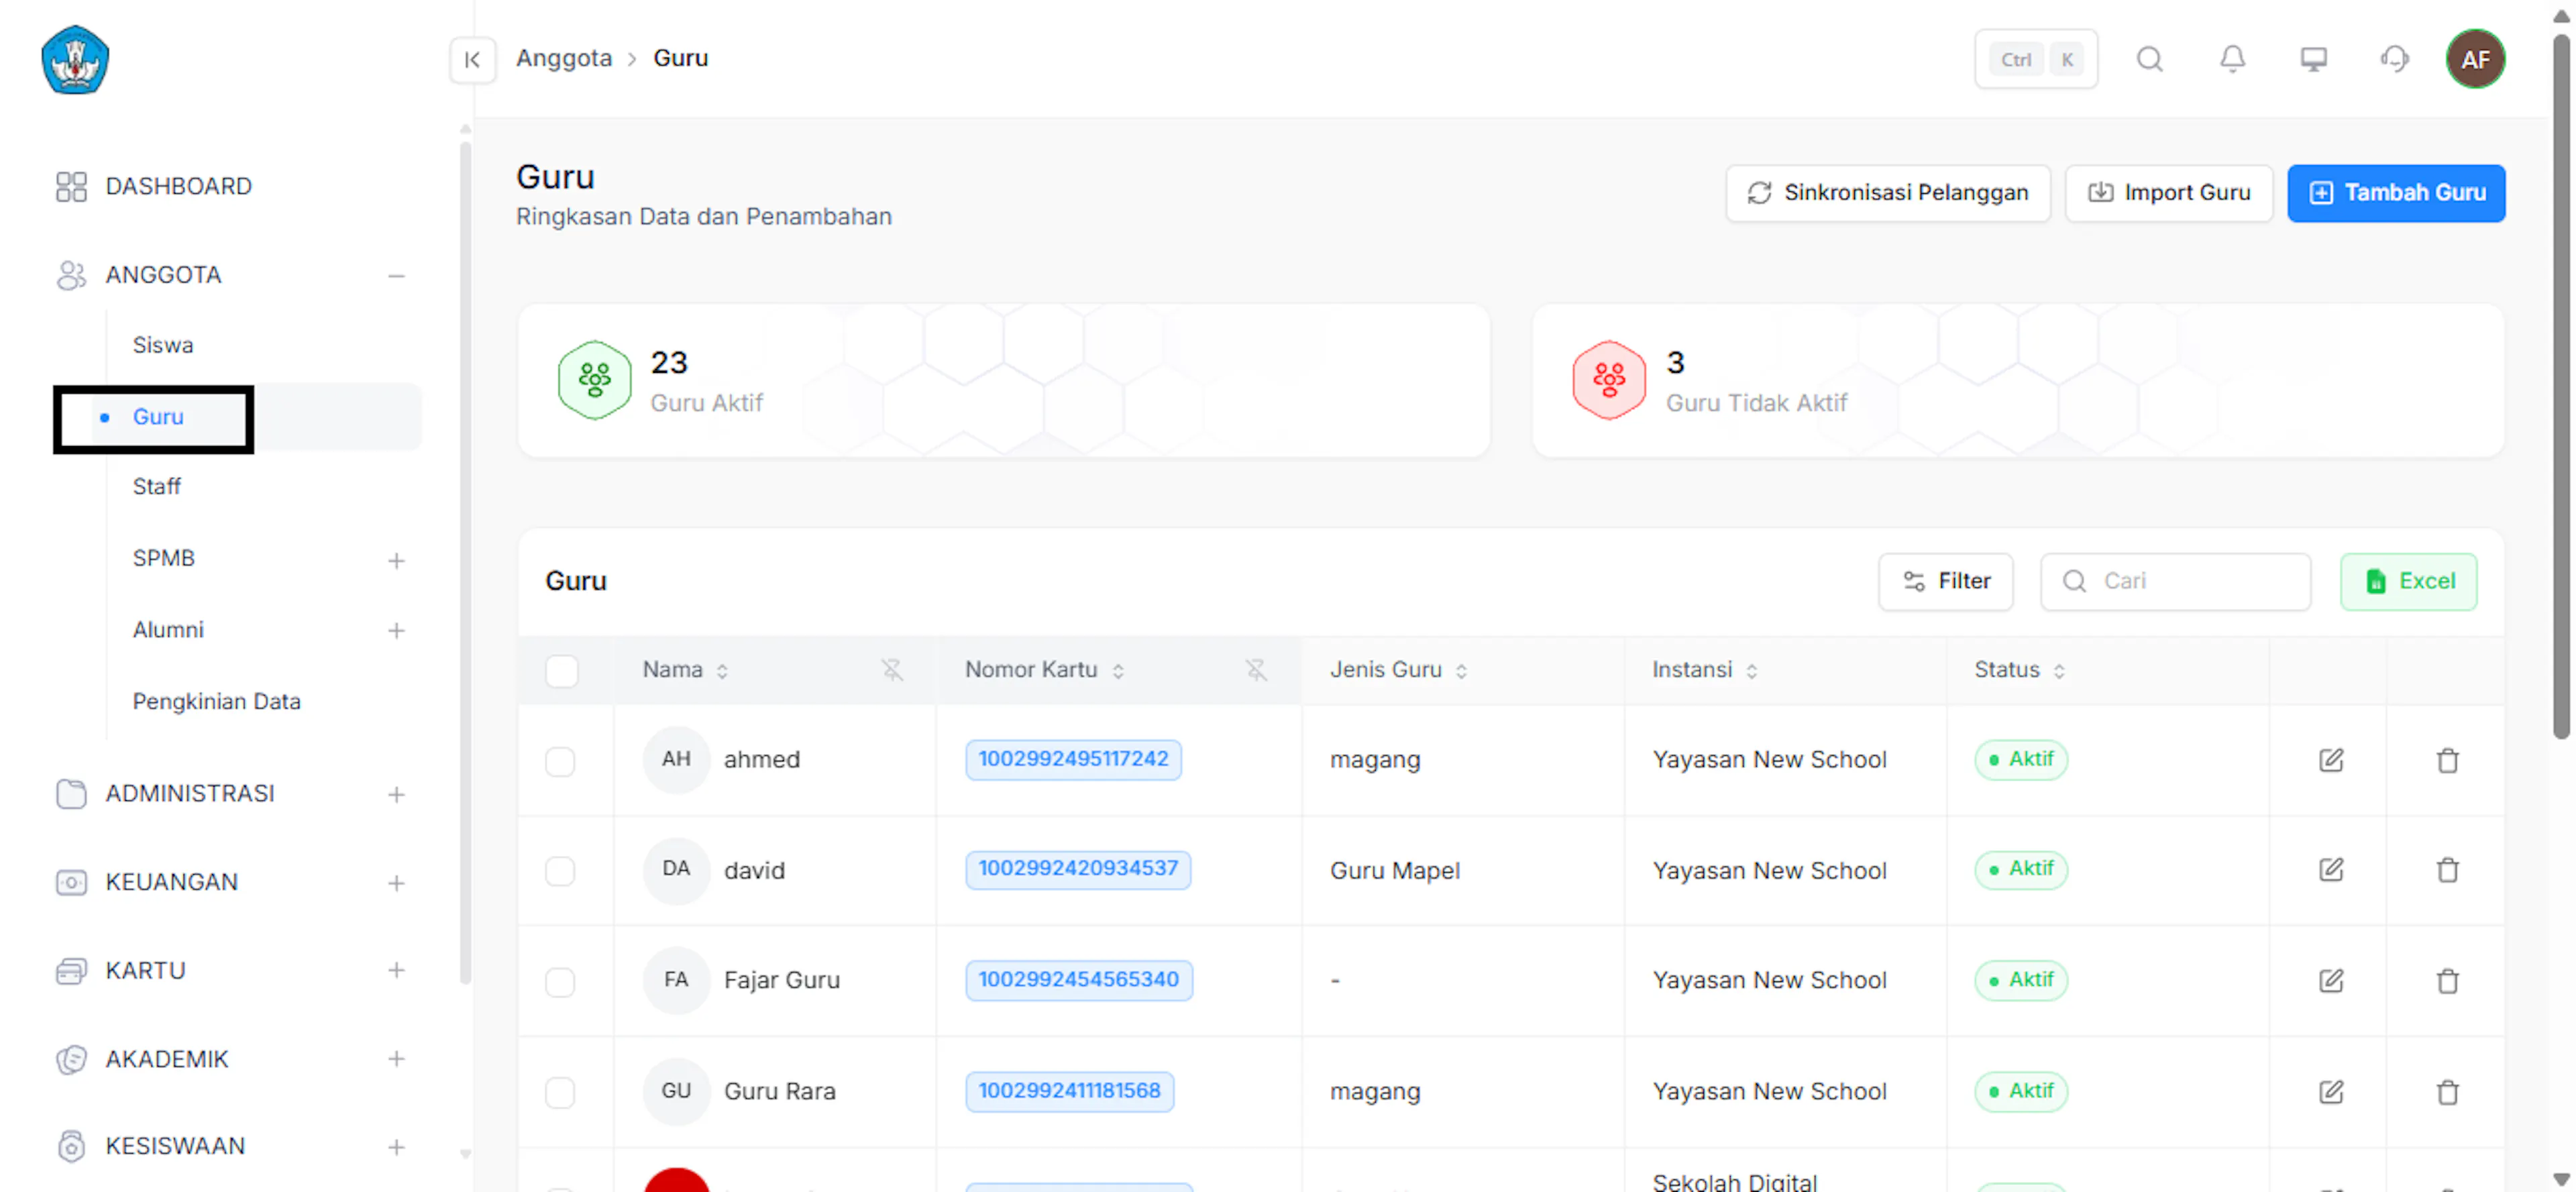Click the Aktif badge in david row
The width and height of the screenshot is (2576, 1192).
(2021, 870)
